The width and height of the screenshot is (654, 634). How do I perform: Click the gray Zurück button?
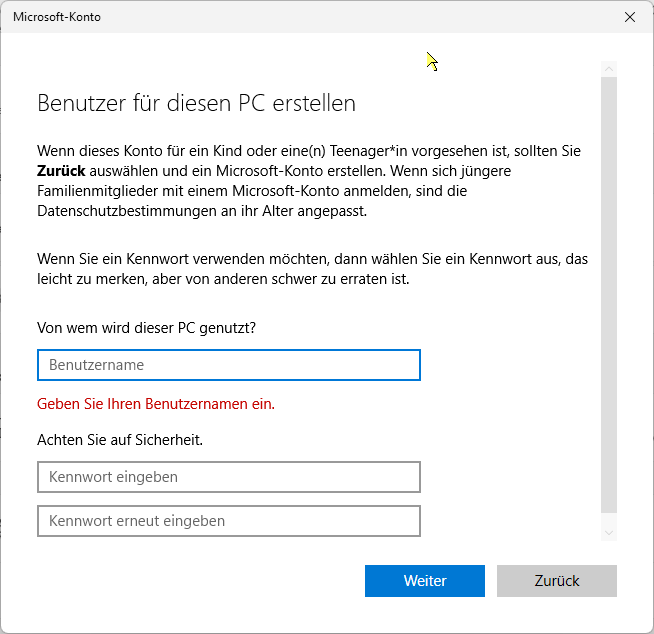(556, 581)
